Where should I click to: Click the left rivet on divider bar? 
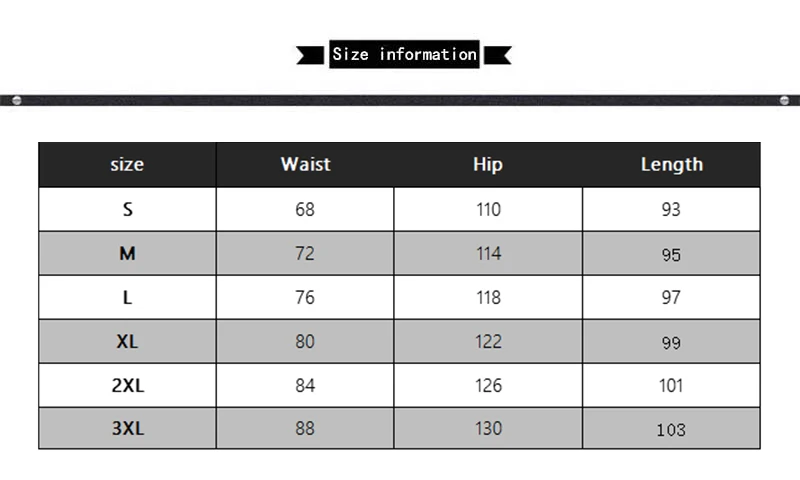17,100
